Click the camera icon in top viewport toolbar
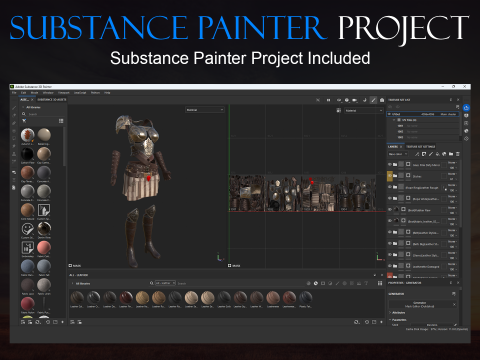This screenshot has height=360, width=480. [x=355, y=100]
